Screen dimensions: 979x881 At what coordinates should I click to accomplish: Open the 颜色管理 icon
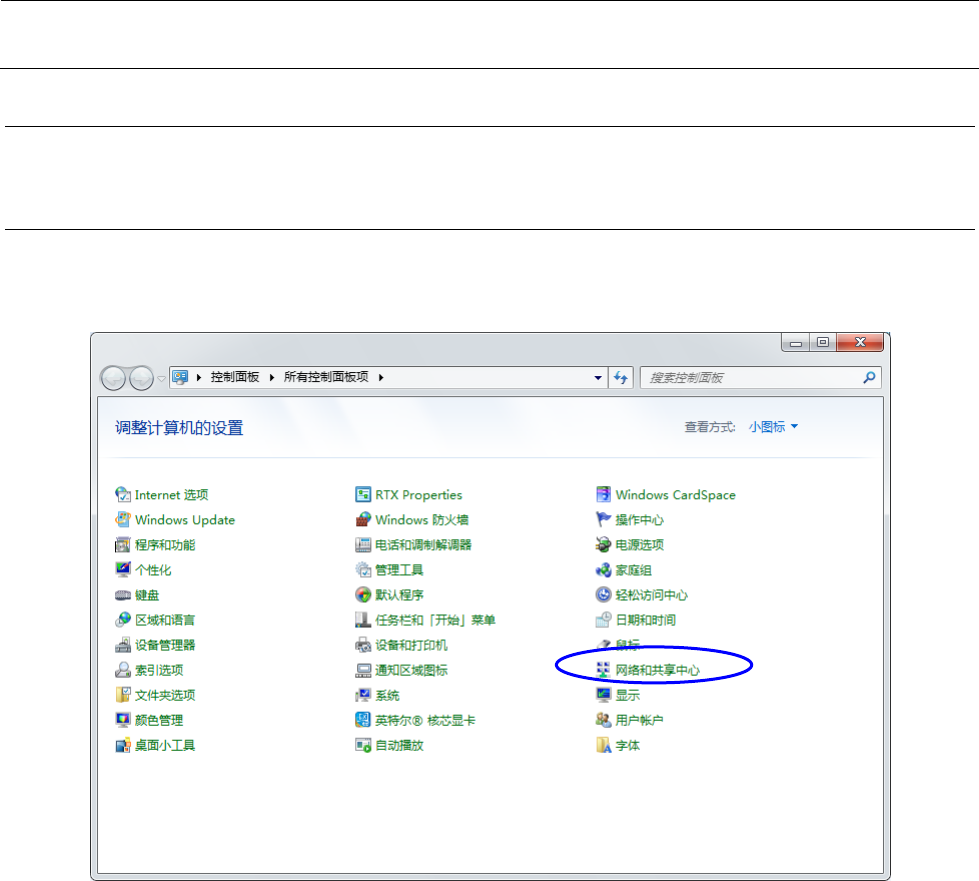[x=123, y=720]
